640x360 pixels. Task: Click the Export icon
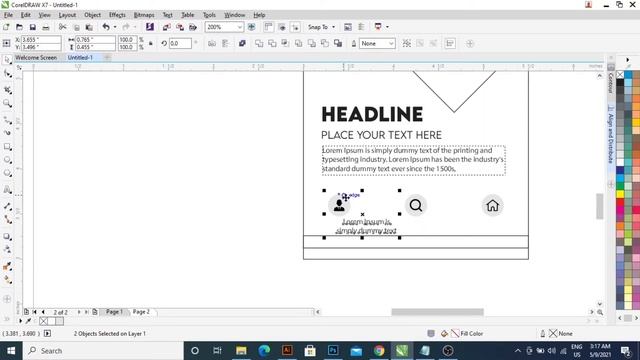pos(180,27)
